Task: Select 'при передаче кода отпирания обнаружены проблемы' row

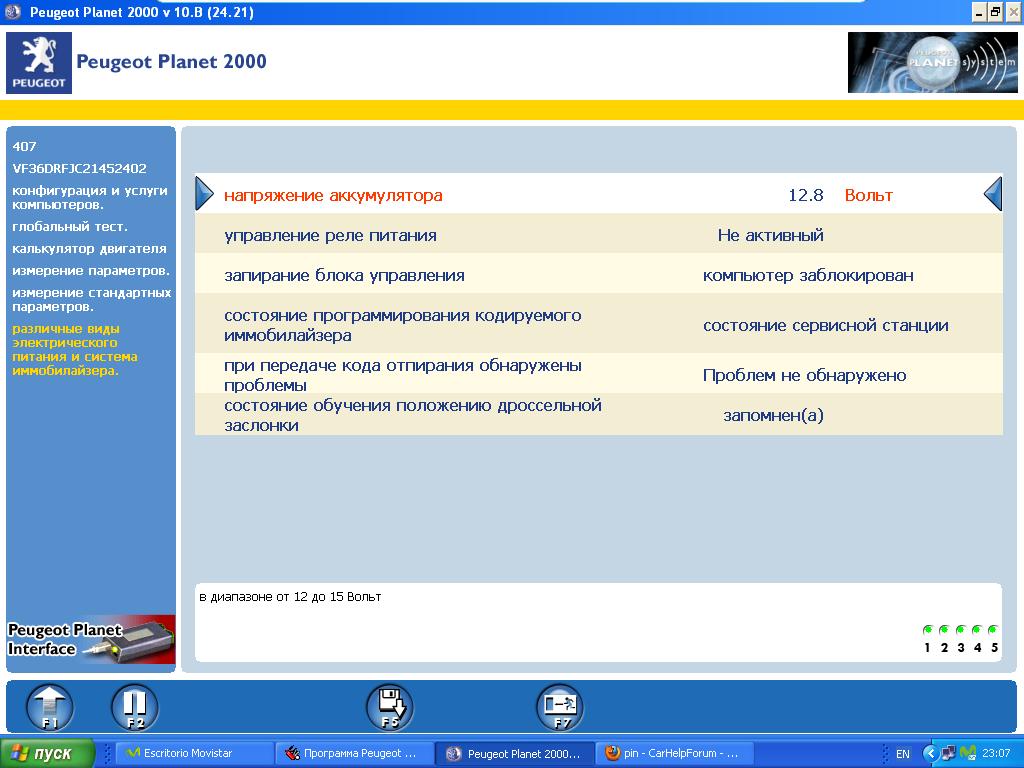Action: pyautogui.click(x=599, y=374)
